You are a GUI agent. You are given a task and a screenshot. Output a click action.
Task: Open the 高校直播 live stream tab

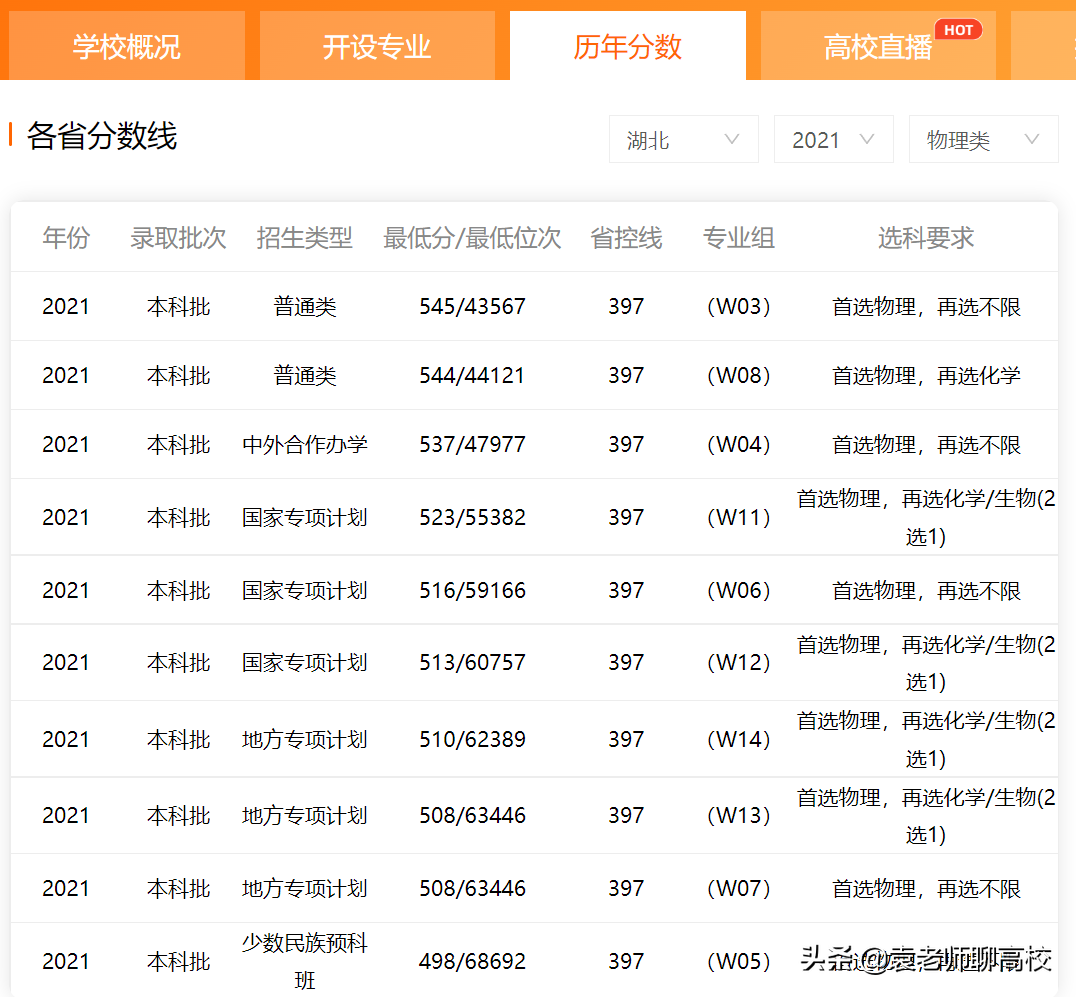(x=877, y=46)
